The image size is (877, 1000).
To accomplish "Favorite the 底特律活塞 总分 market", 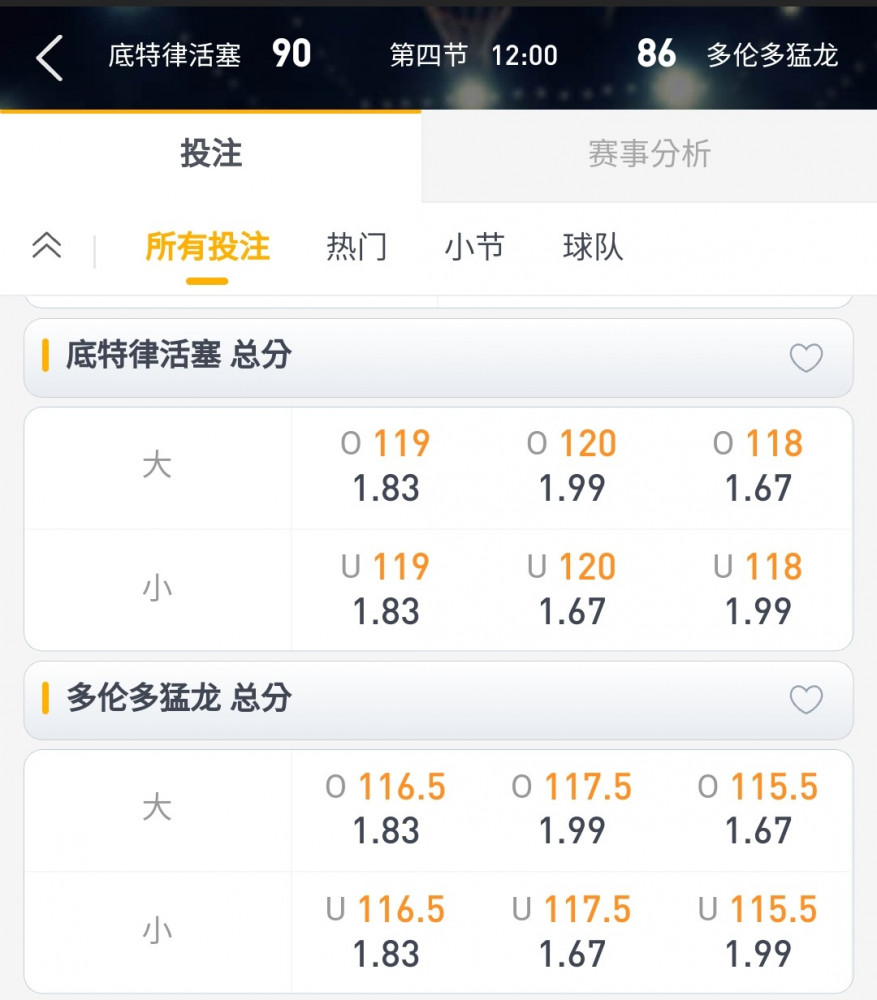I will coord(806,358).
